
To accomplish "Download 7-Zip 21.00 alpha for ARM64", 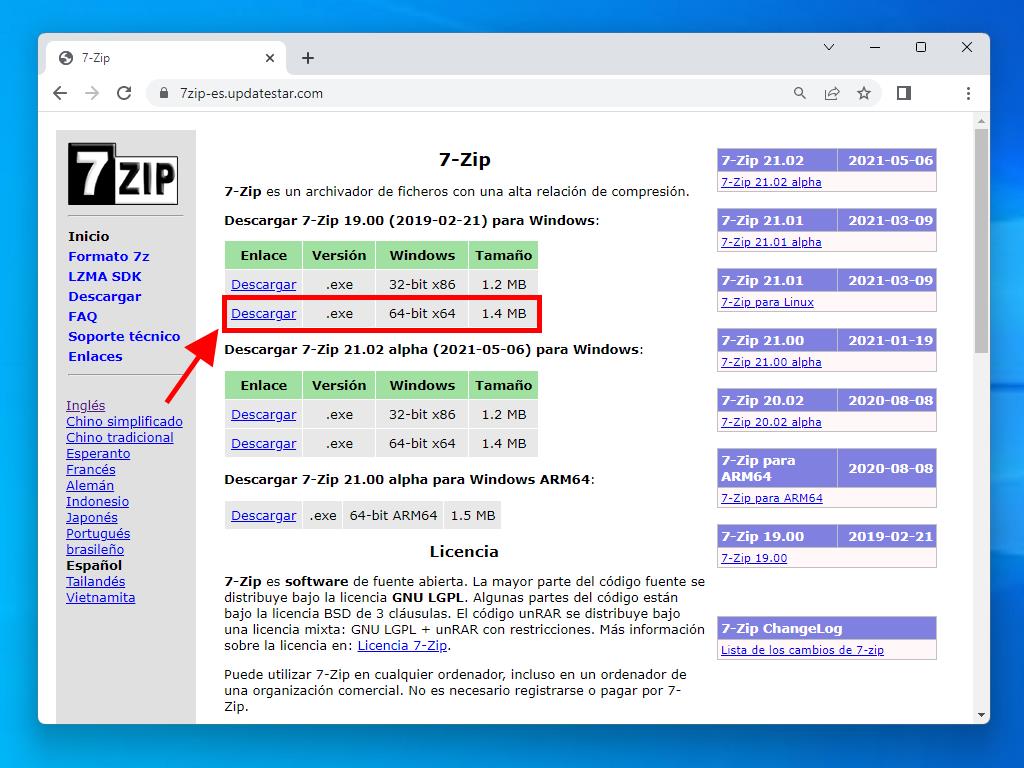I will 264,515.
